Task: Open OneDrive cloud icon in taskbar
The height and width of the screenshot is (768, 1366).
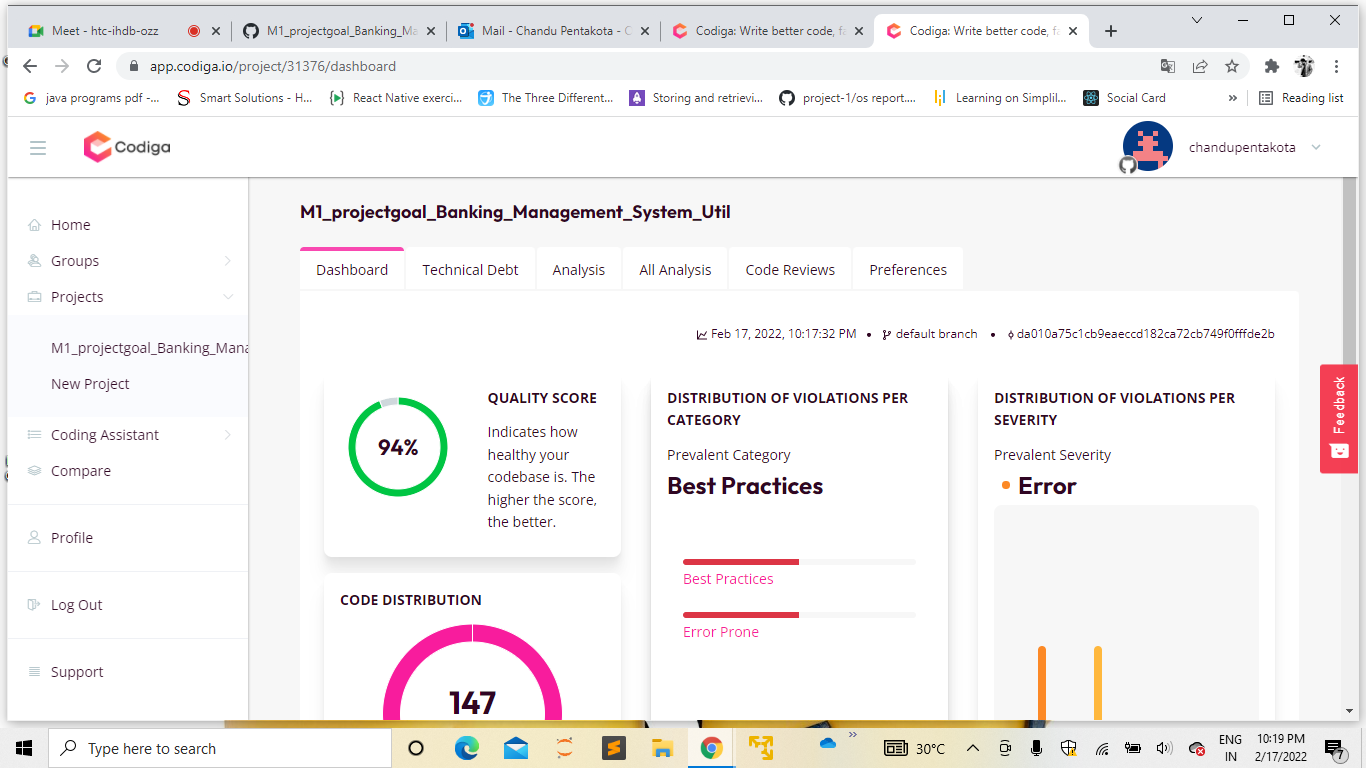Action: 827,743
